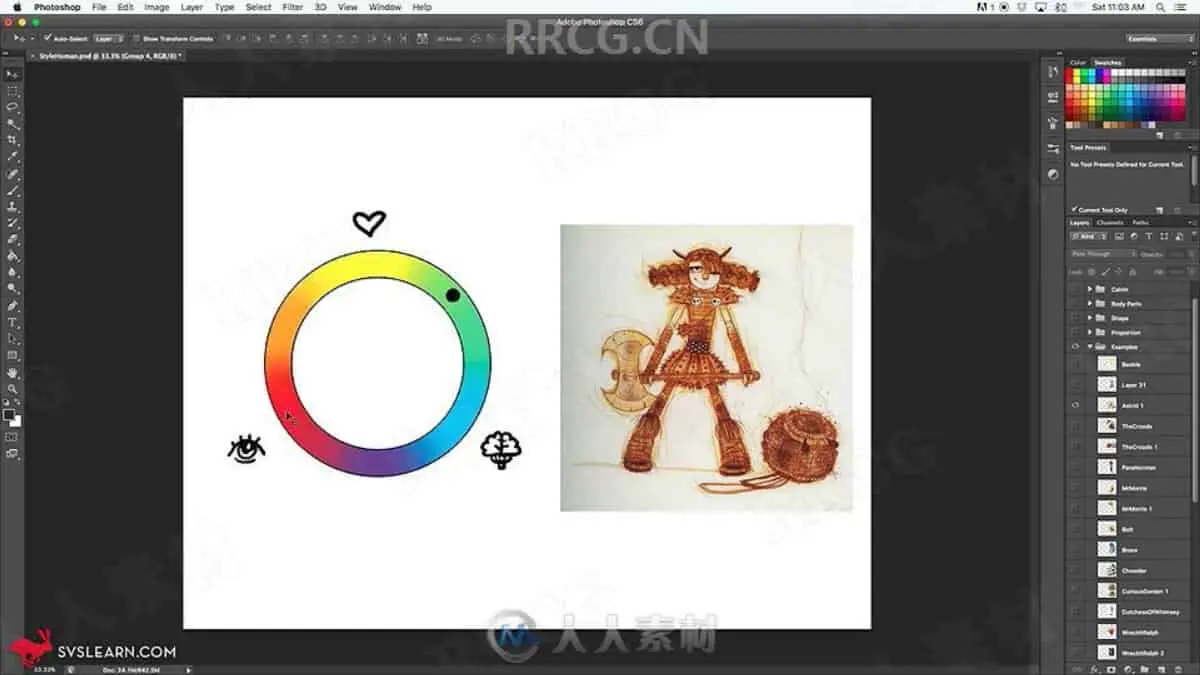Expand the Proportion layer group
1200x675 pixels.
(1090, 332)
